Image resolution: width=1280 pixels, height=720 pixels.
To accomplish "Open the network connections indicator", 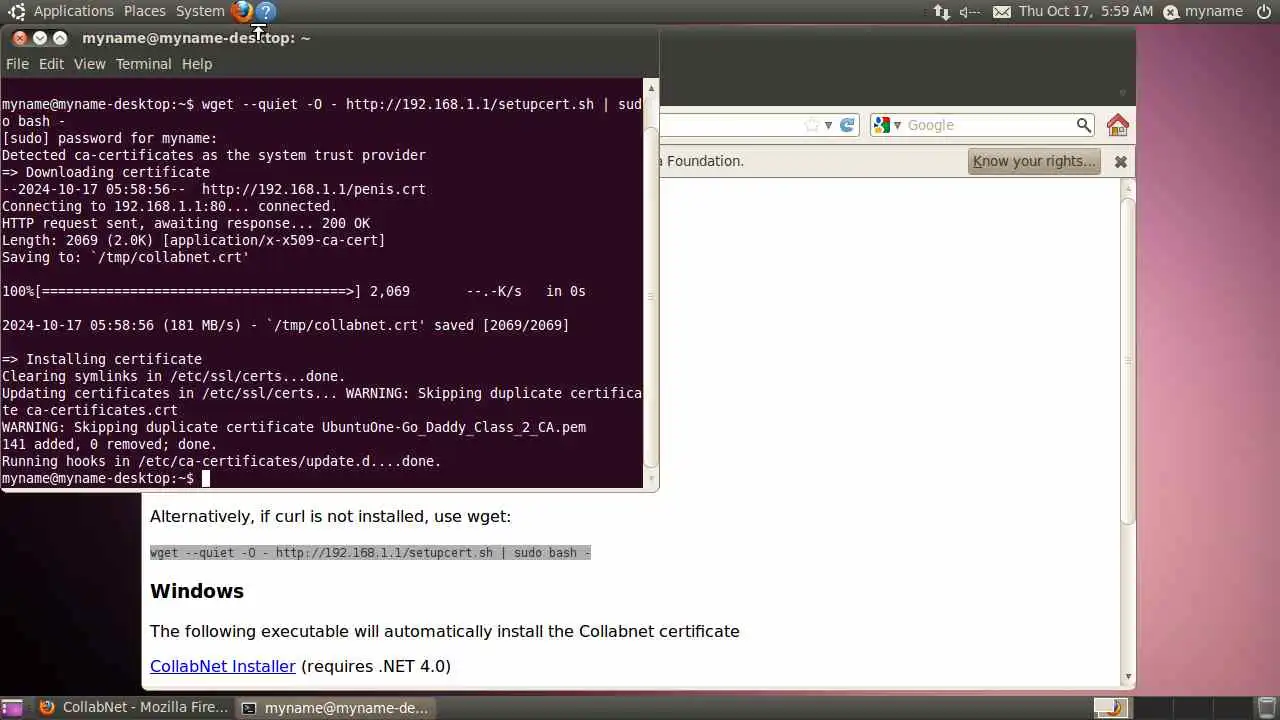I will point(942,11).
